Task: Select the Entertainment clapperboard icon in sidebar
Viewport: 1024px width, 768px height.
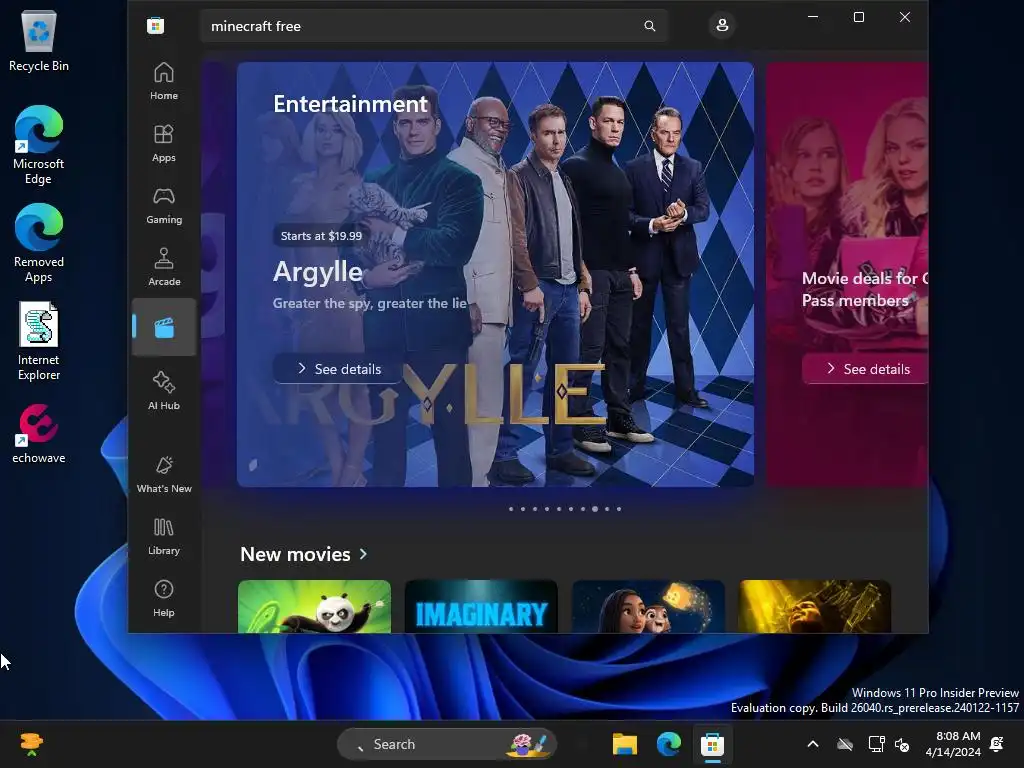Action: point(163,327)
